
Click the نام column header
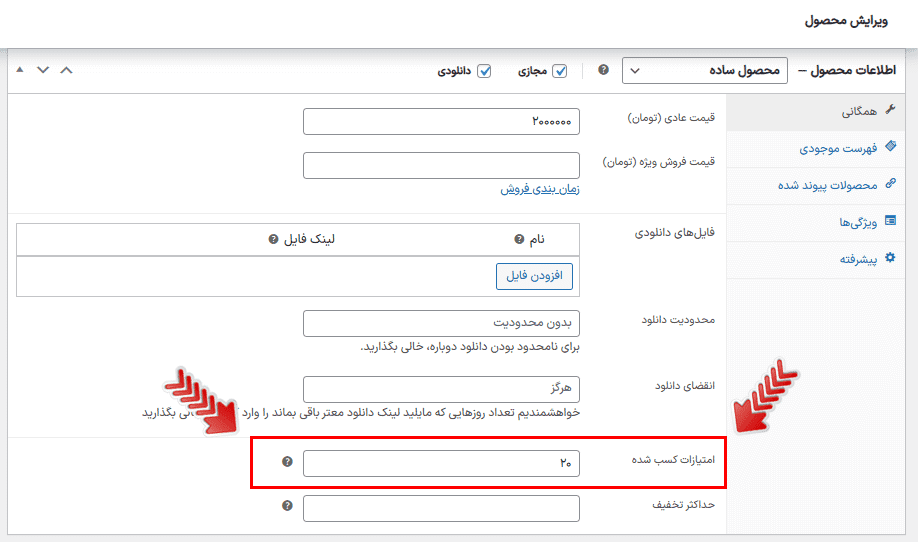point(537,239)
